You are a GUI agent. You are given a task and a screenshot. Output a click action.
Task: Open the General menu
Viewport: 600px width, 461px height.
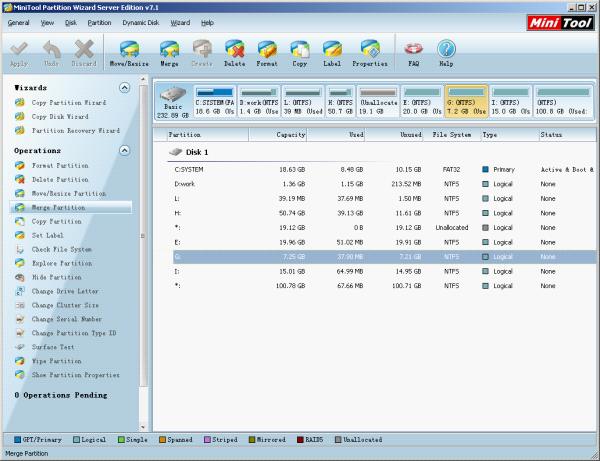click(x=18, y=23)
